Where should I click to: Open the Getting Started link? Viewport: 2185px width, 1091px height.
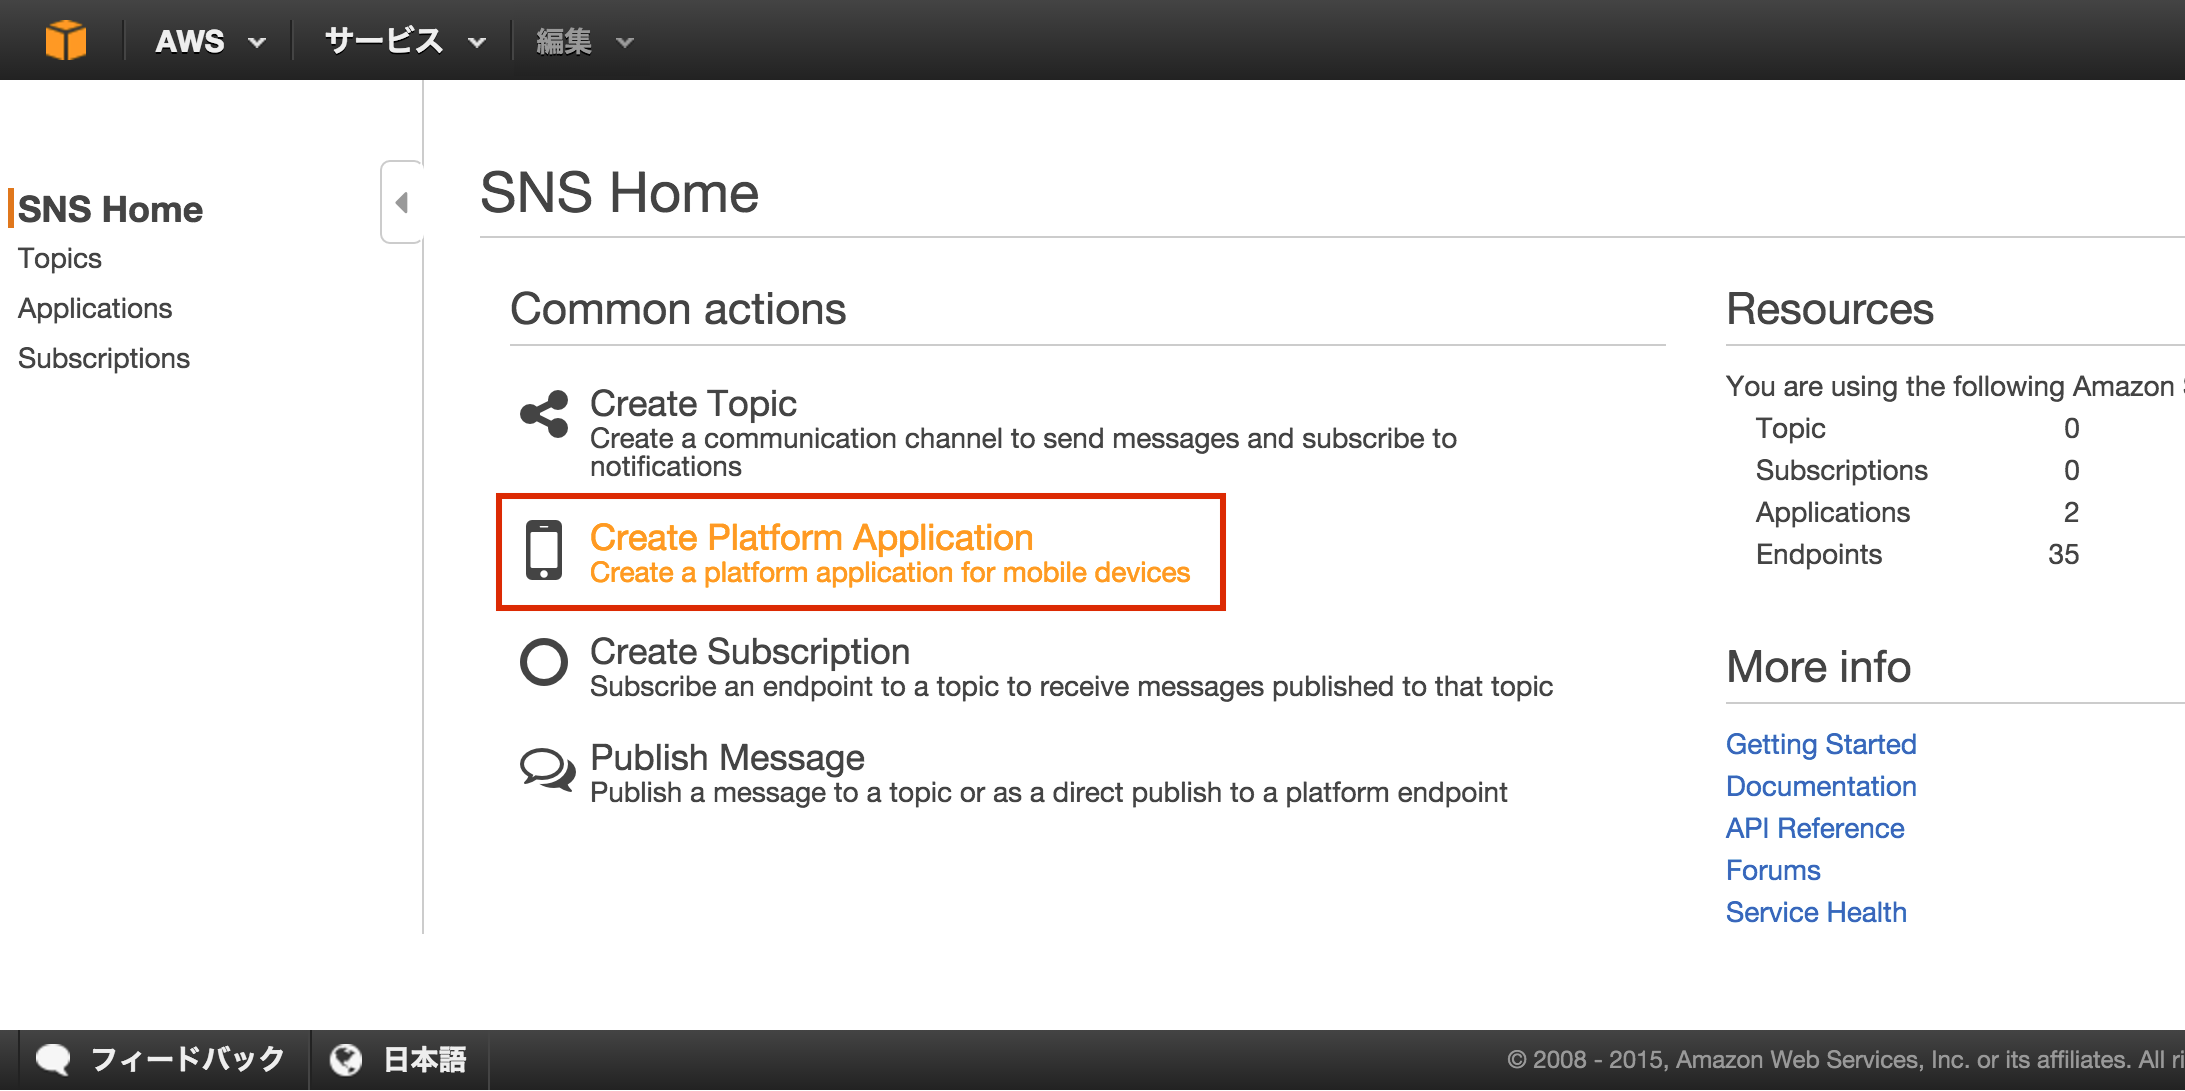[1820, 744]
